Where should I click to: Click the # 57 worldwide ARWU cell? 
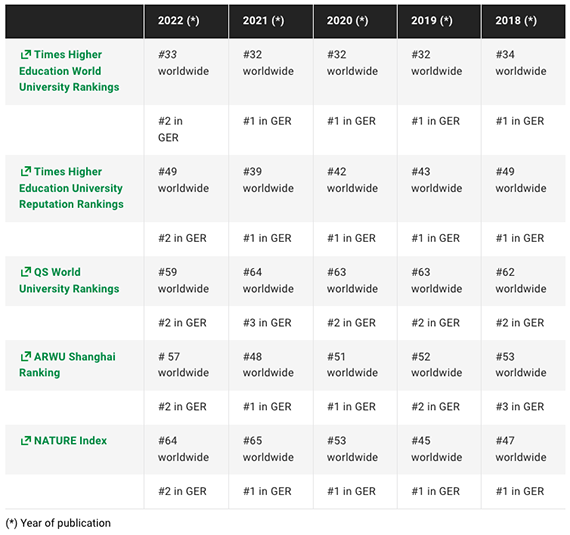(x=186, y=365)
